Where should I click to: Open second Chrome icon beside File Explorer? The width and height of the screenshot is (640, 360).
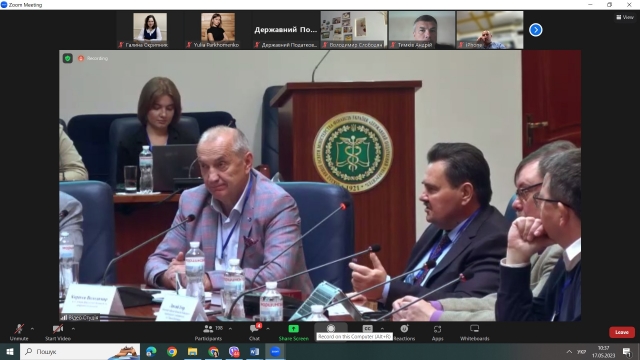coord(213,351)
